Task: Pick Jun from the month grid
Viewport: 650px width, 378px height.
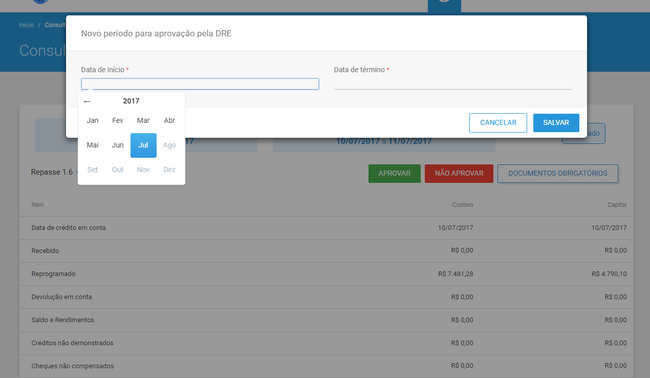Action: click(118, 145)
